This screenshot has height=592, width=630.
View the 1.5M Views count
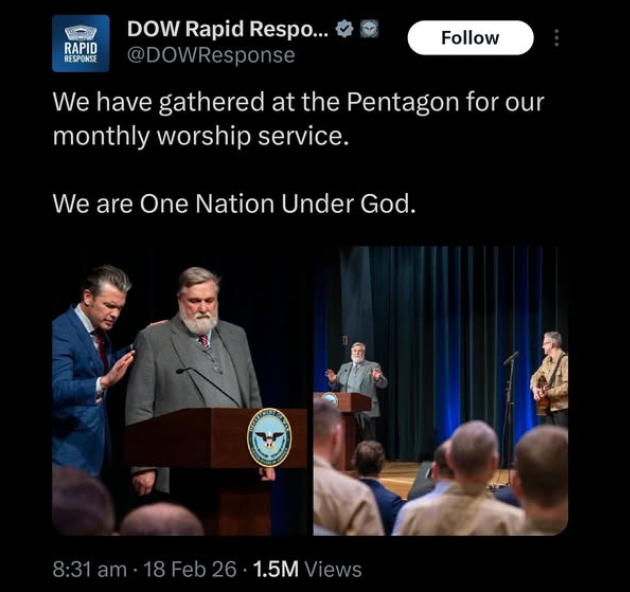point(308,569)
